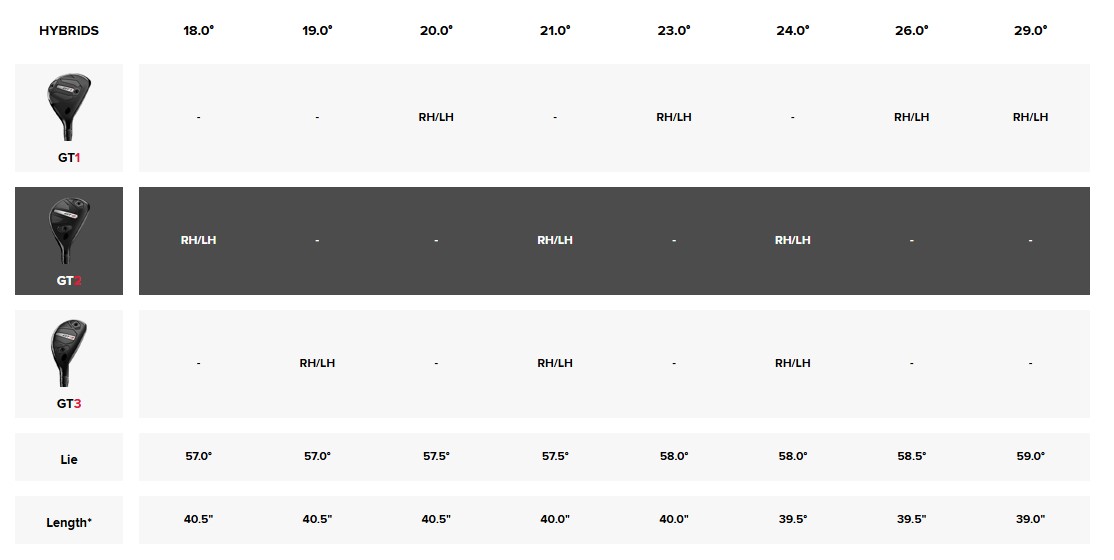Choose GT2 RH/LH at 18.0° loft

(x=198, y=240)
